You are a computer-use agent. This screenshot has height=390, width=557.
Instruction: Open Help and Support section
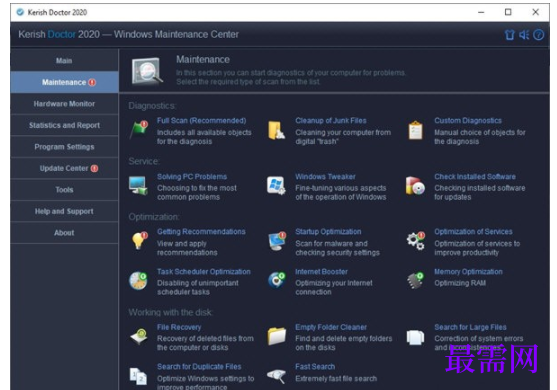click(64, 211)
